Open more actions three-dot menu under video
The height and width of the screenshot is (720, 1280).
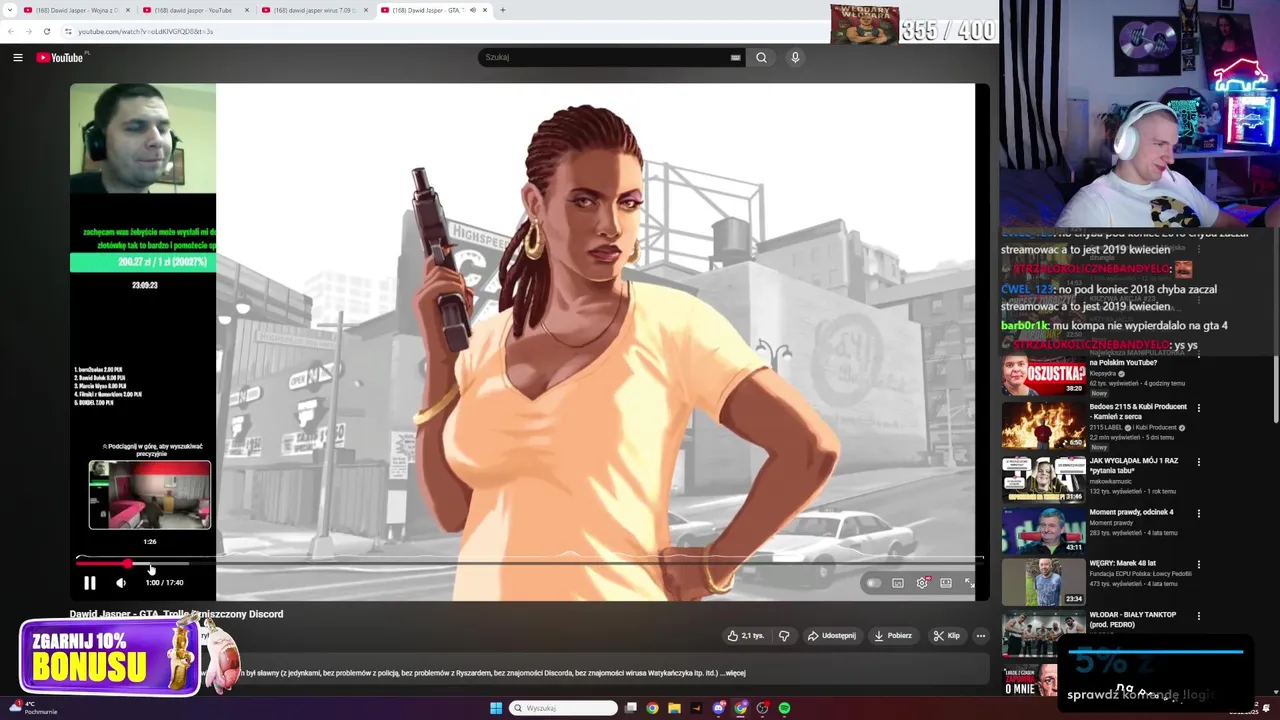[x=981, y=636]
